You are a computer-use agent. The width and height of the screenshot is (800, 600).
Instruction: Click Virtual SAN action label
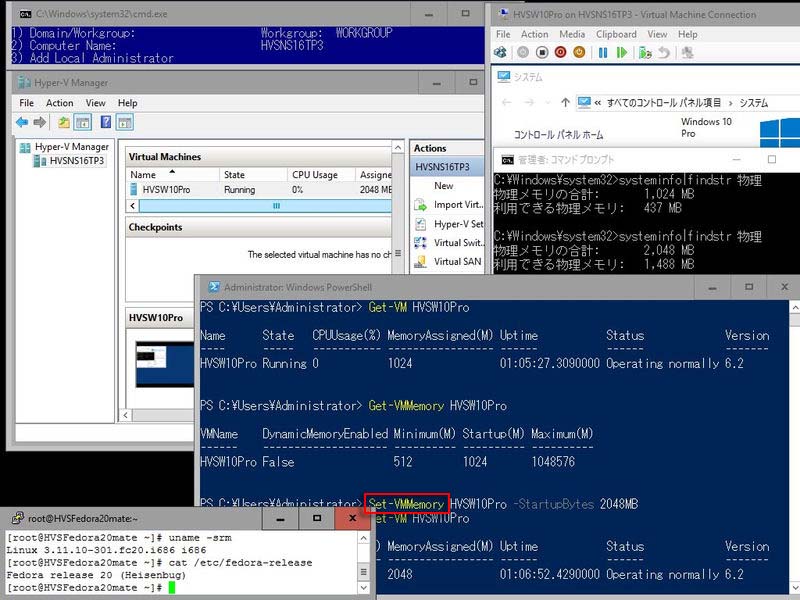click(x=458, y=262)
